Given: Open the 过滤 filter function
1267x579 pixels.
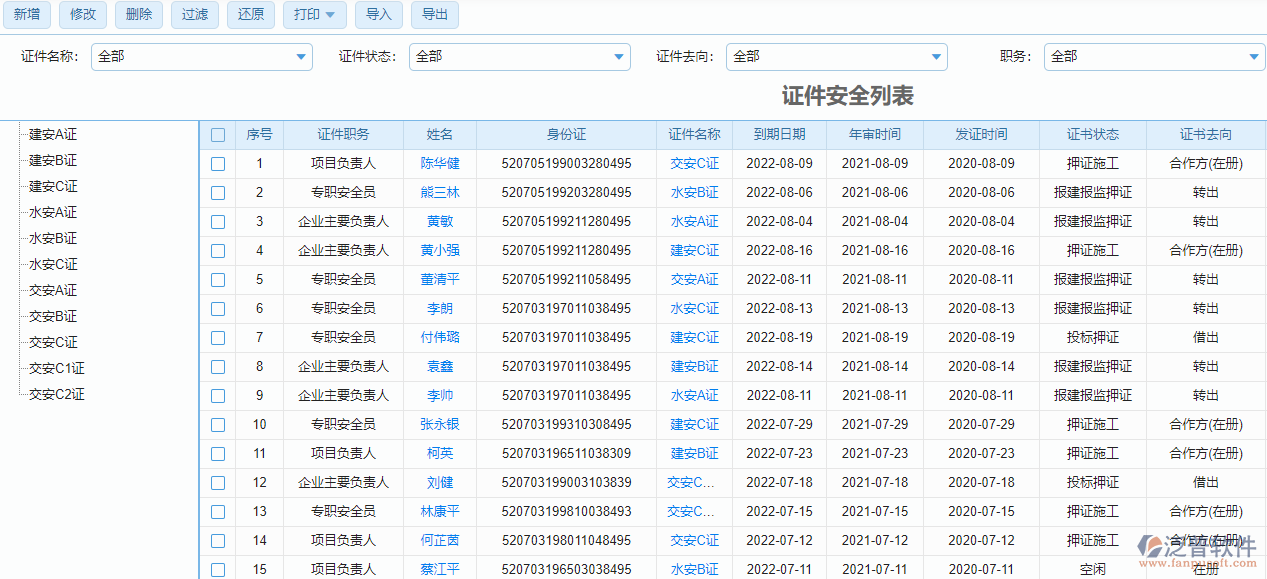Looking at the screenshot, I should (195, 15).
